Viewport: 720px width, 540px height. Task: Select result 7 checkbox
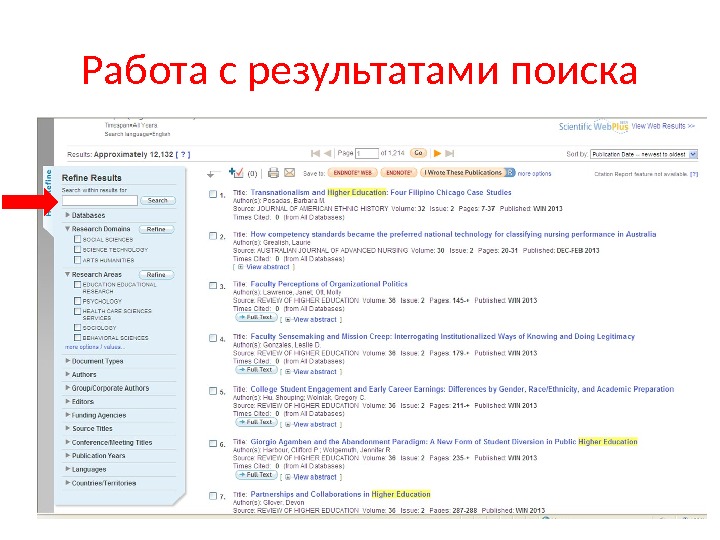click(213, 496)
